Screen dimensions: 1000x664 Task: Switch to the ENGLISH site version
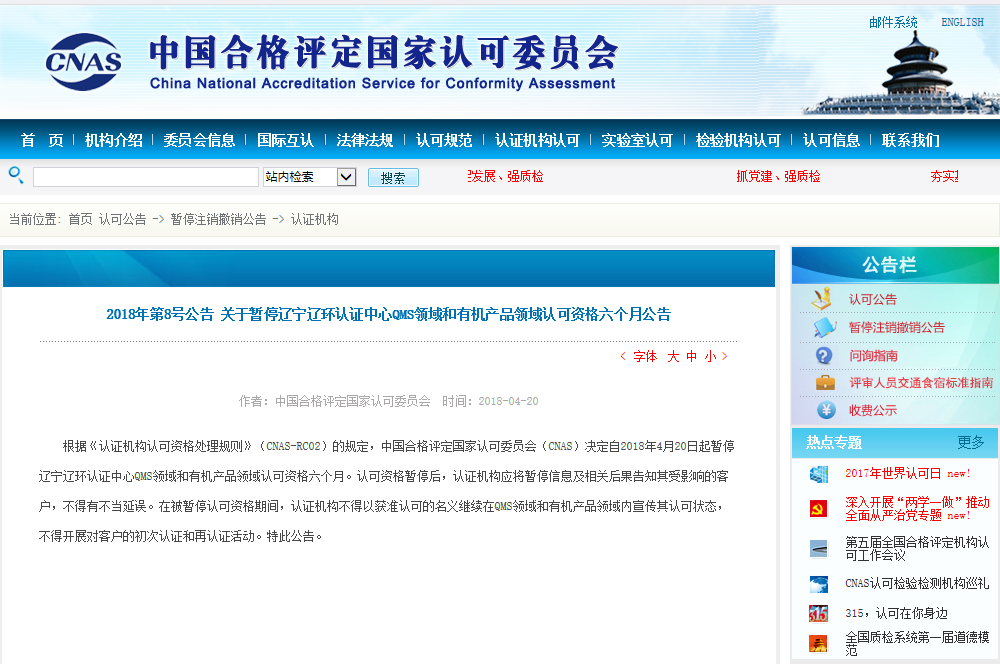pyautogui.click(x=962, y=22)
